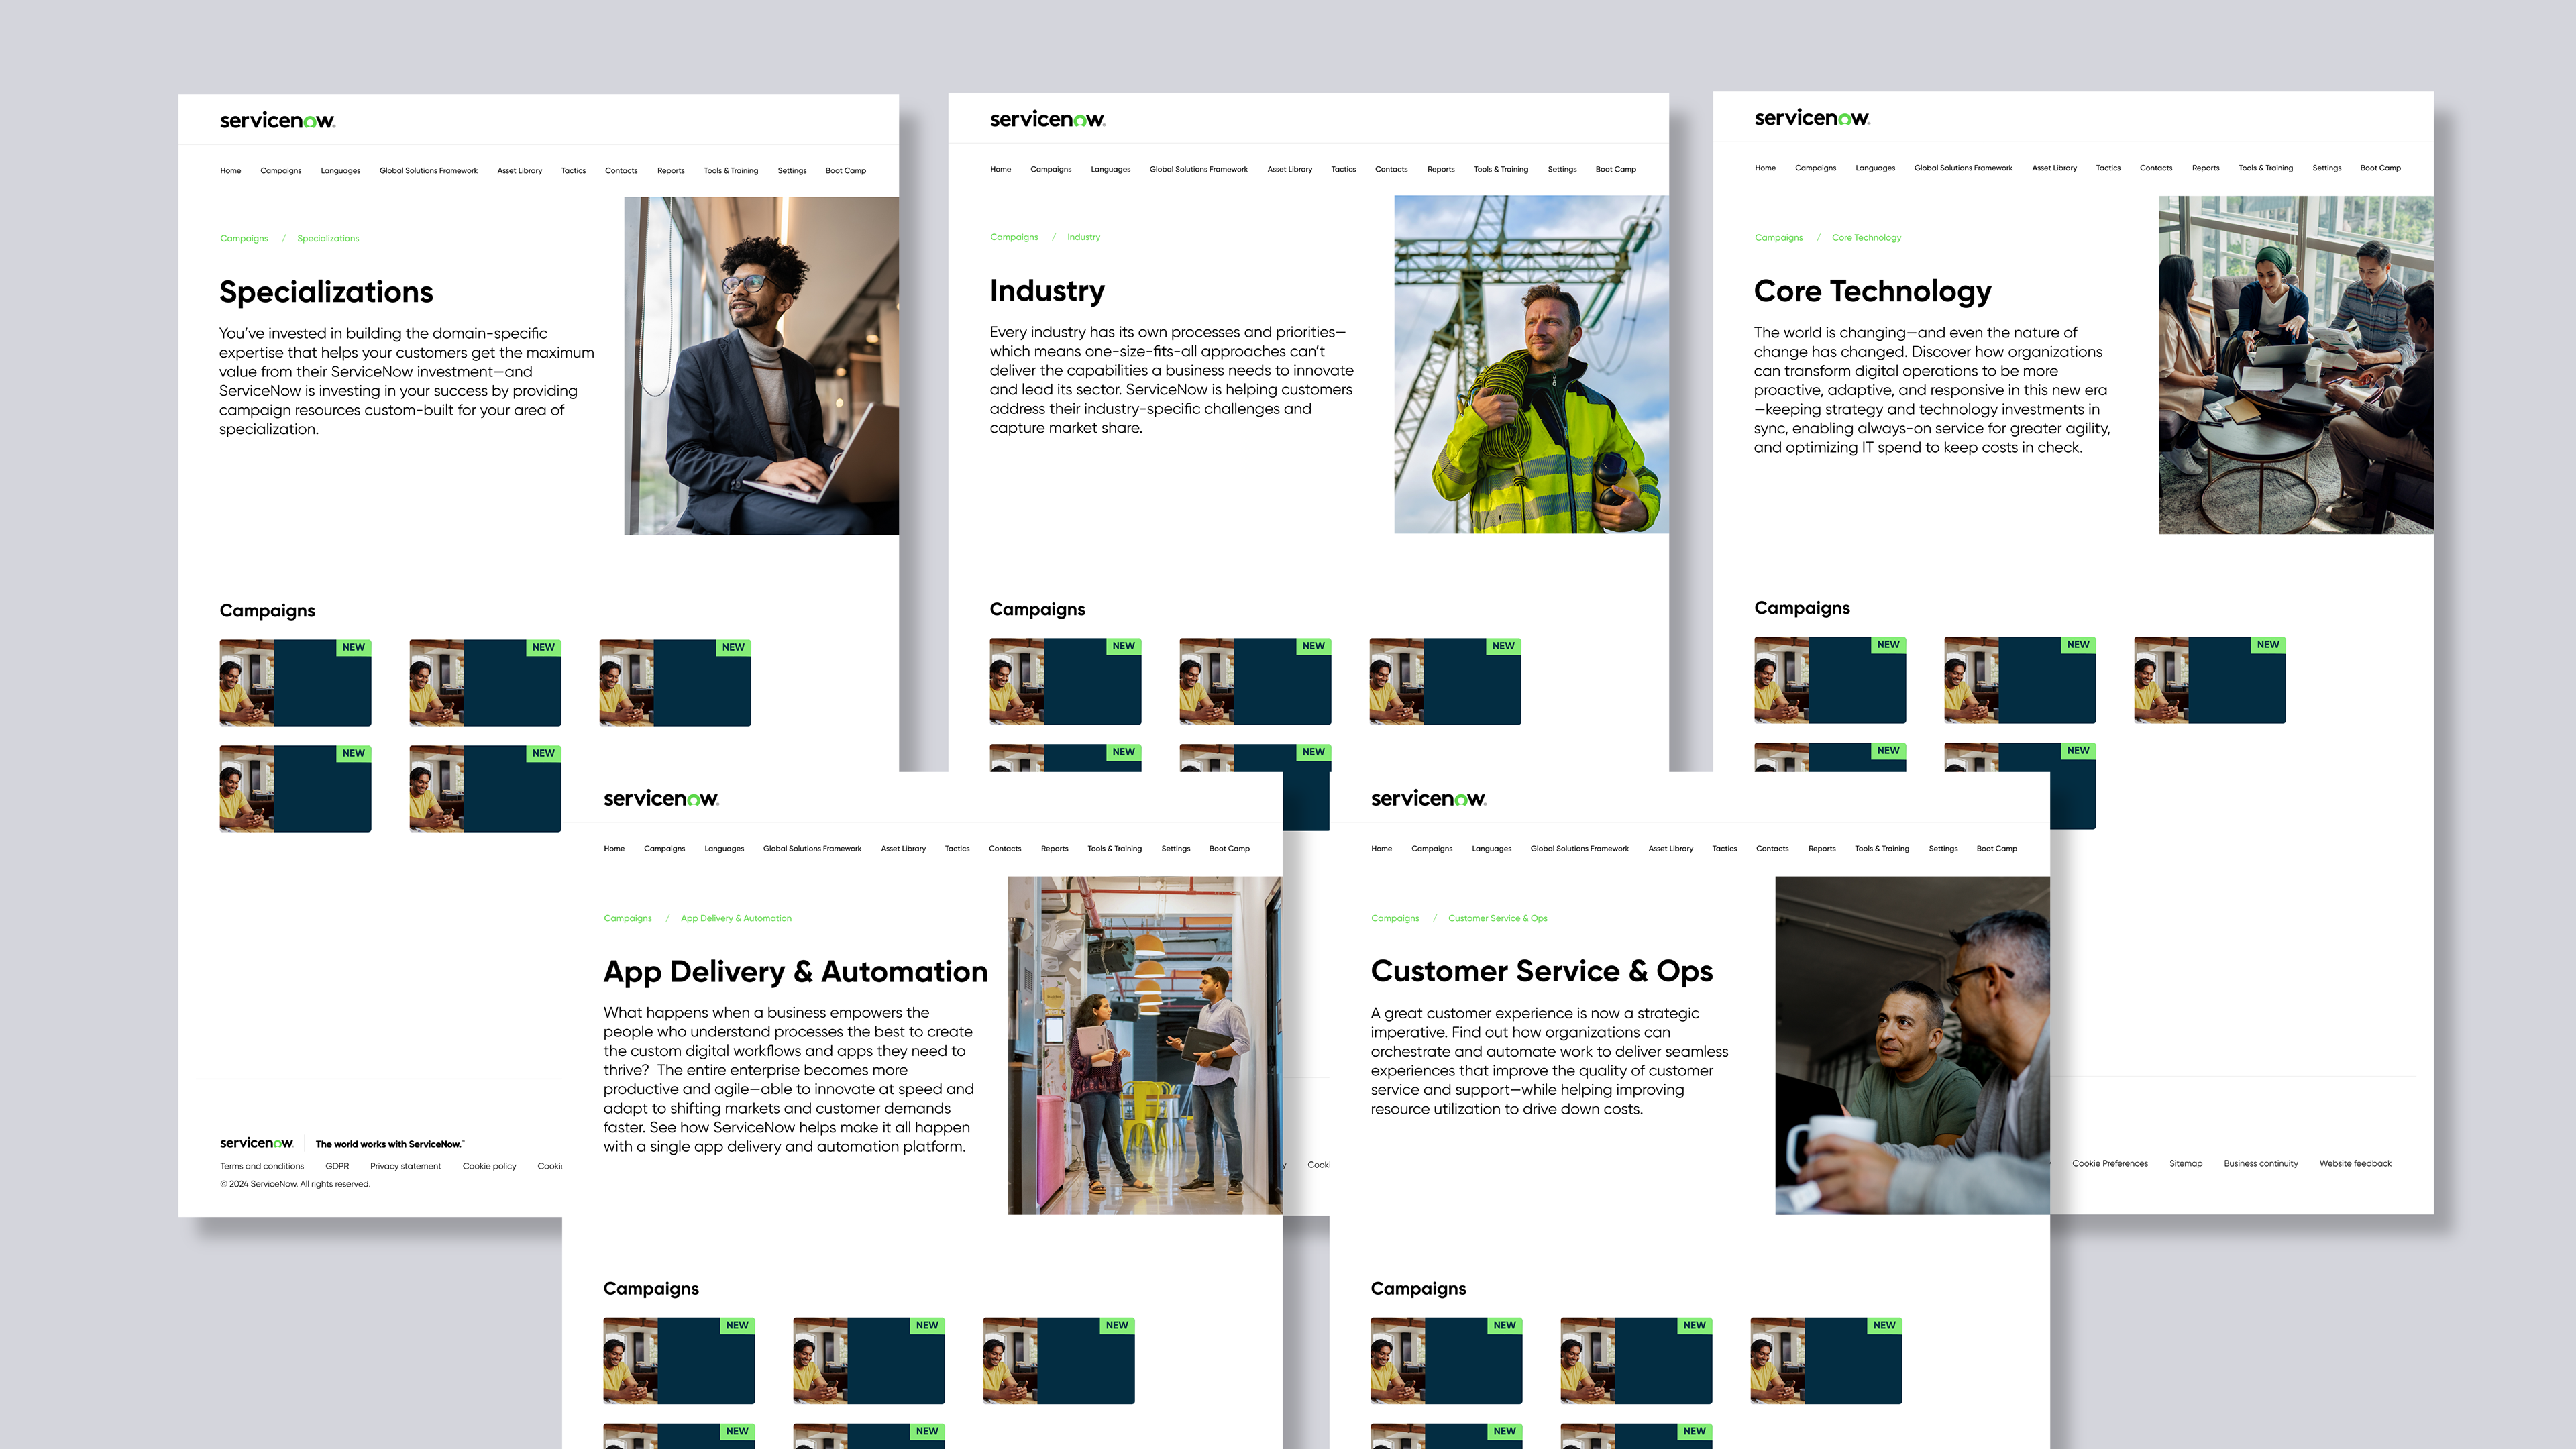Image resolution: width=2576 pixels, height=1449 pixels.
Task: Select Tactics on the App Delivery & Automation page
Action: pyautogui.click(x=957, y=849)
